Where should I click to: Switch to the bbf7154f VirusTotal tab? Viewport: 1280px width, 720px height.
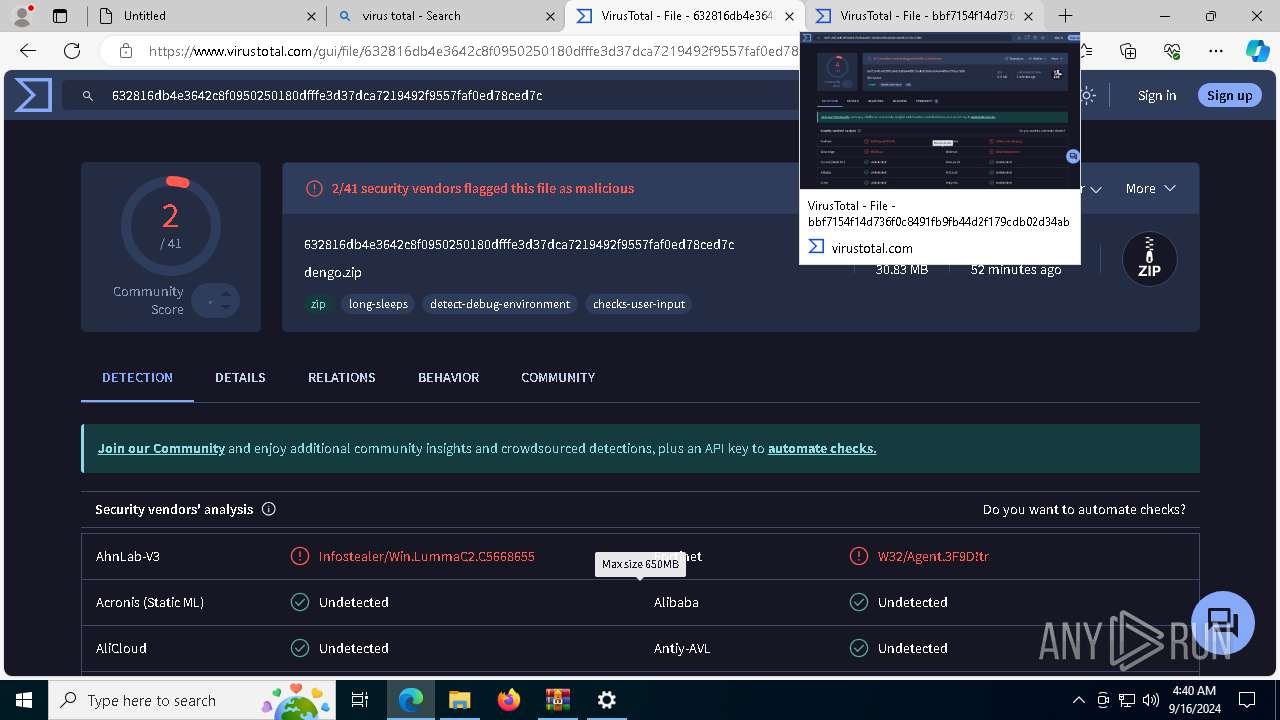(x=923, y=16)
